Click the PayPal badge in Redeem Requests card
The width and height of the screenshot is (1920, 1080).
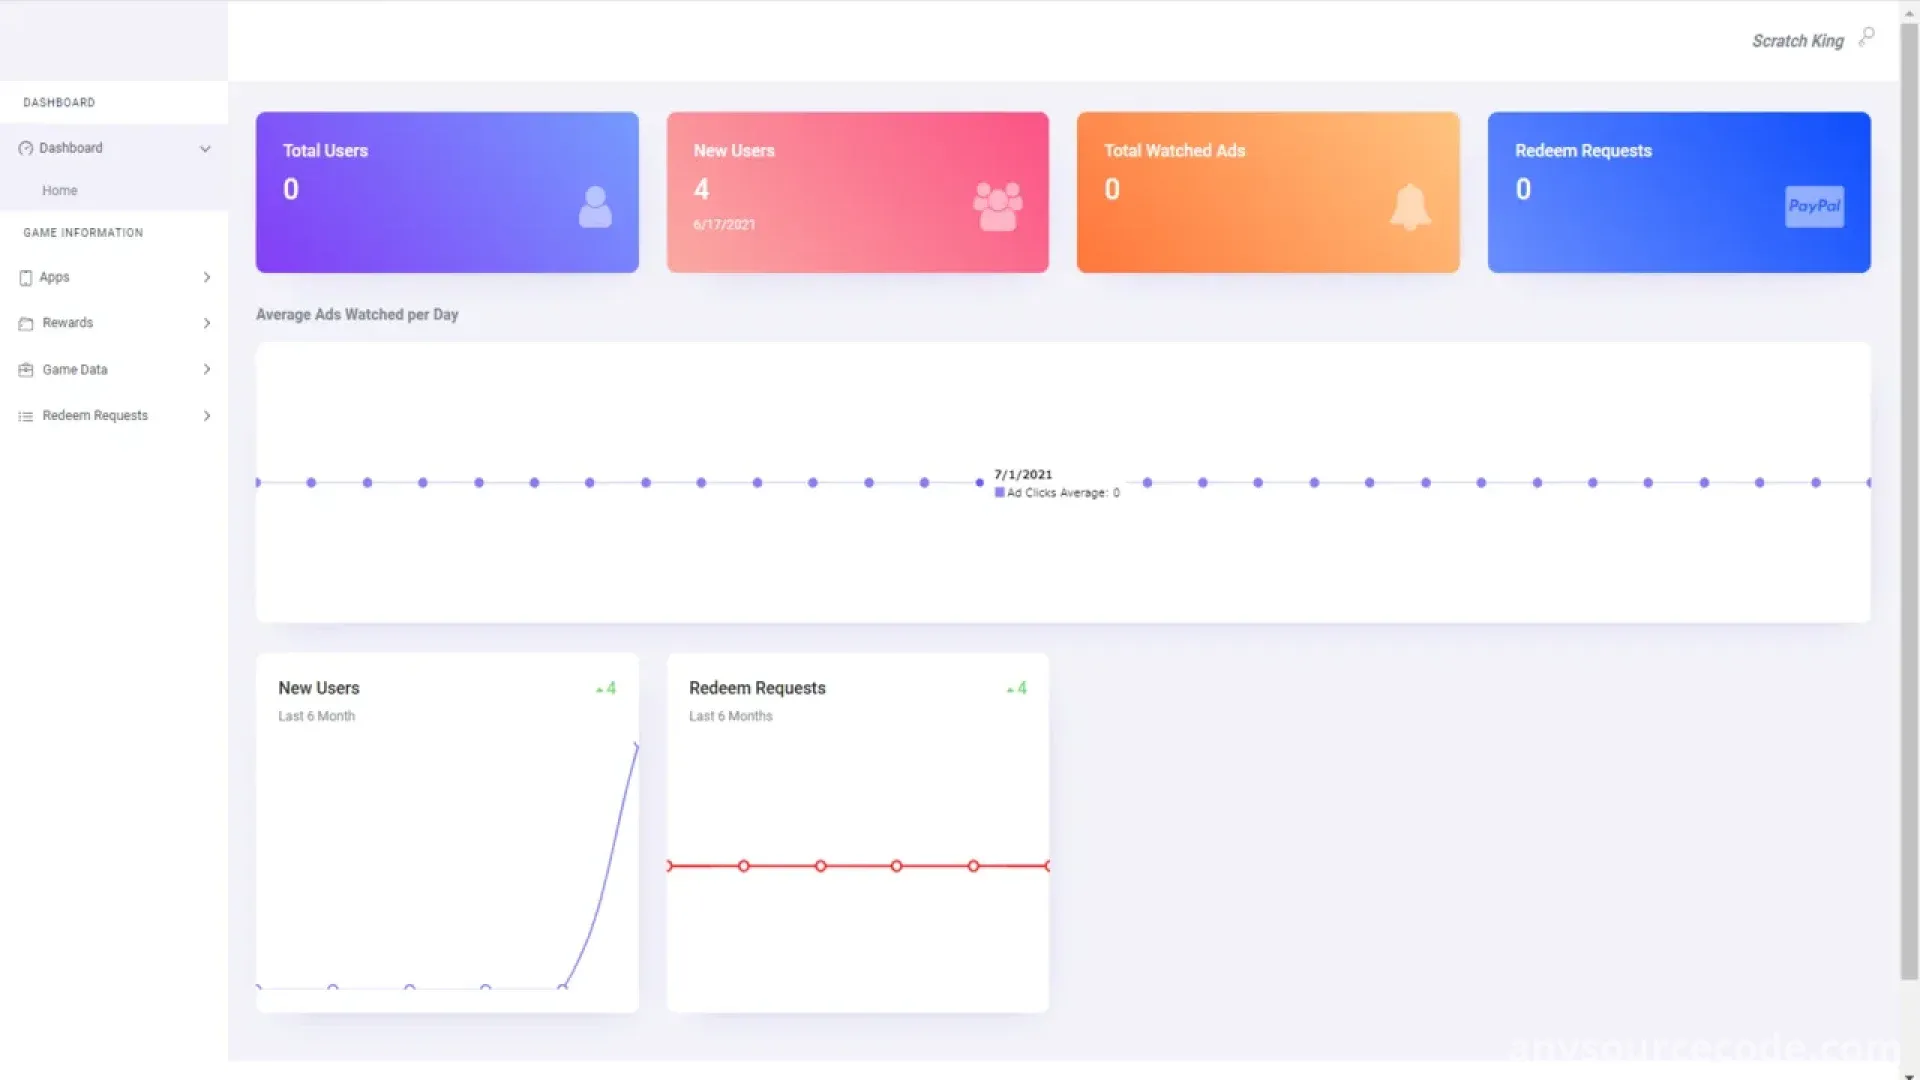(x=1814, y=206)
